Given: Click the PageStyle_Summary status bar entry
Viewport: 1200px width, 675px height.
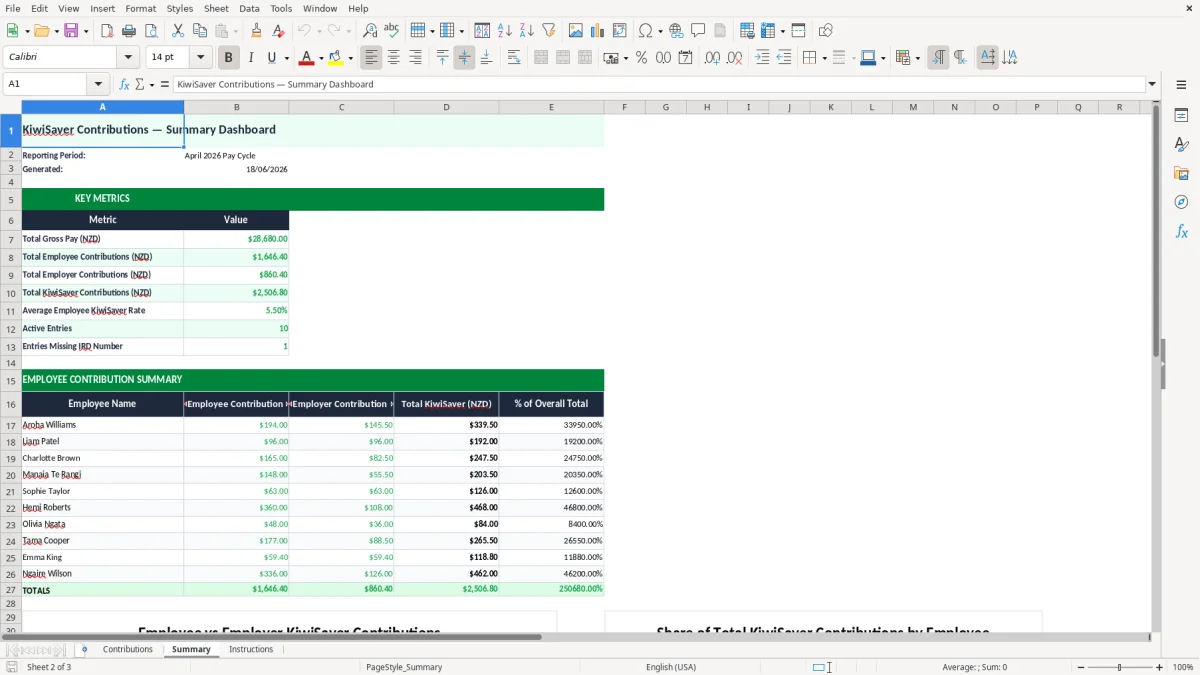Looking at the screenshot, I should (404, 667).
